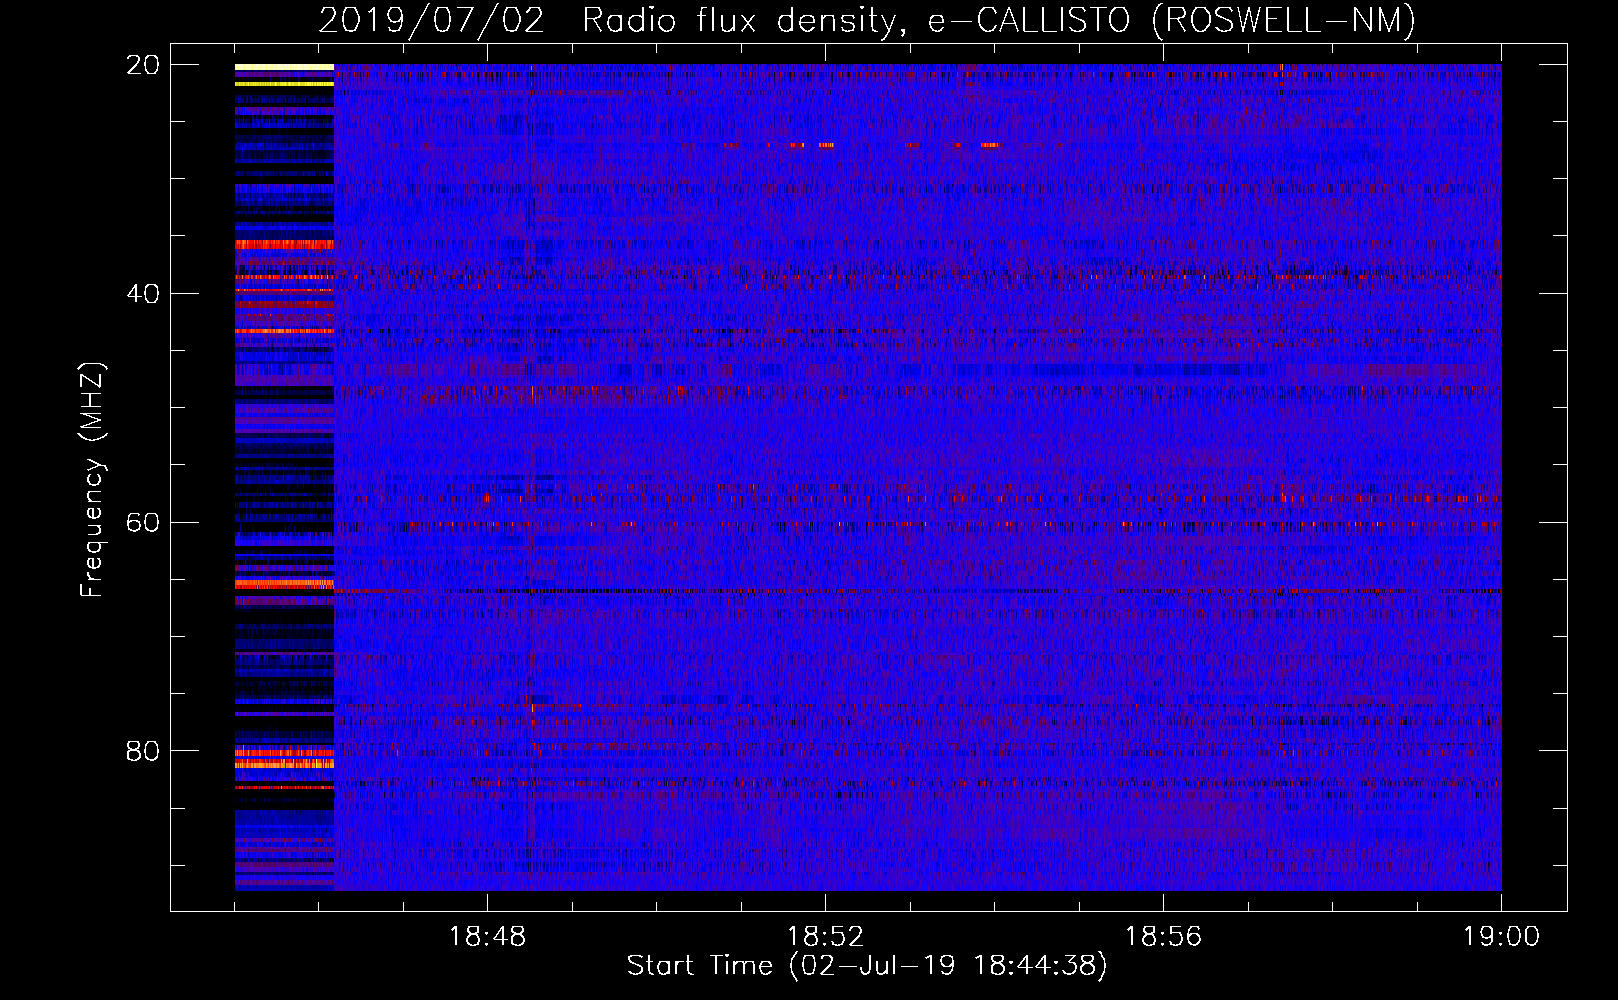Screen dimensions: 1618x1000
Task: Click the y-axis label "Frequency (MHZ)"
Action: tap(92, 481)
